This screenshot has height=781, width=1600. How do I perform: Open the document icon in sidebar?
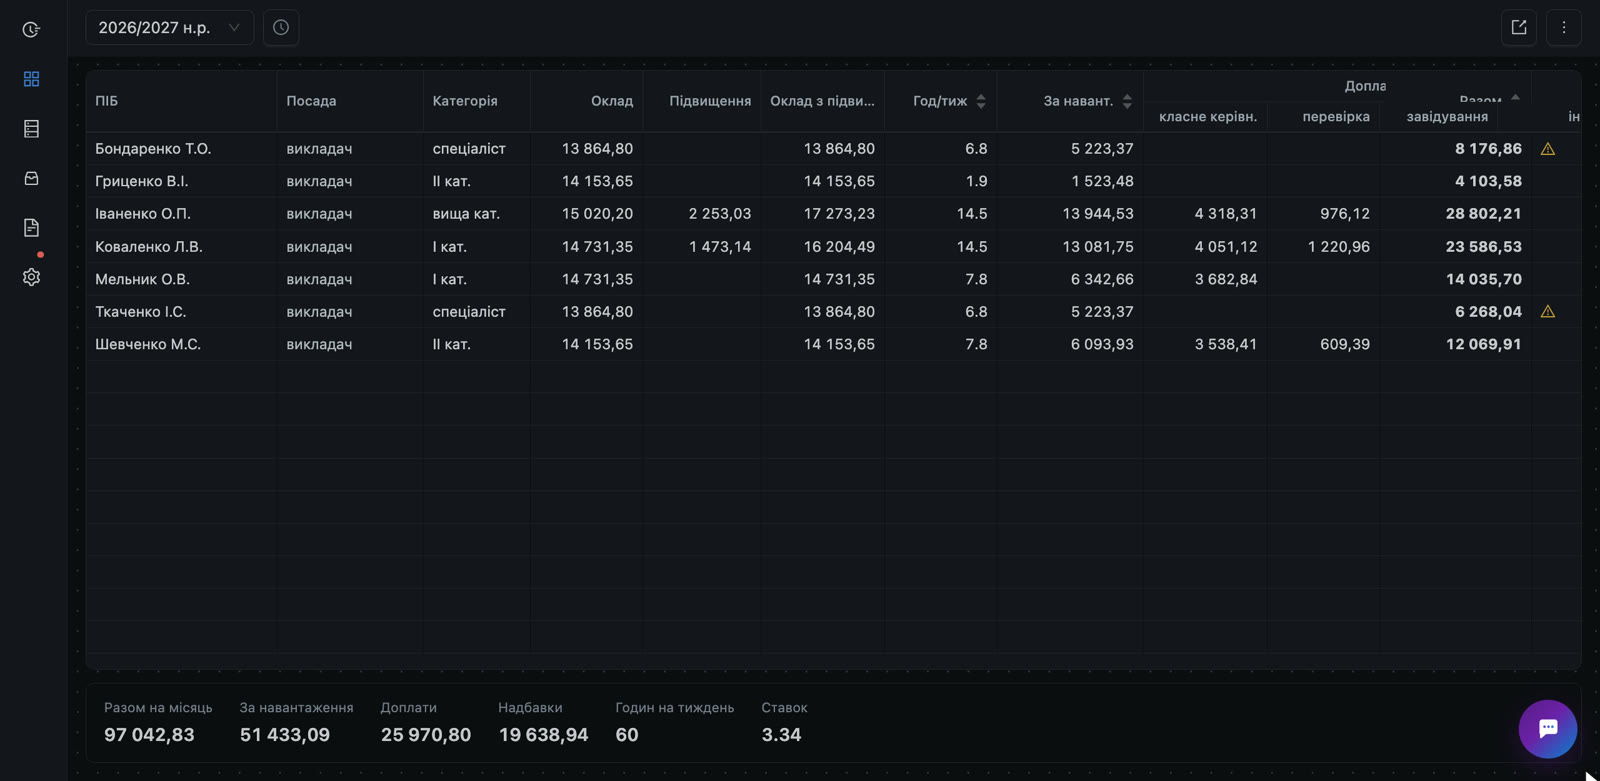pyautogui.click(x=31, y=227)
